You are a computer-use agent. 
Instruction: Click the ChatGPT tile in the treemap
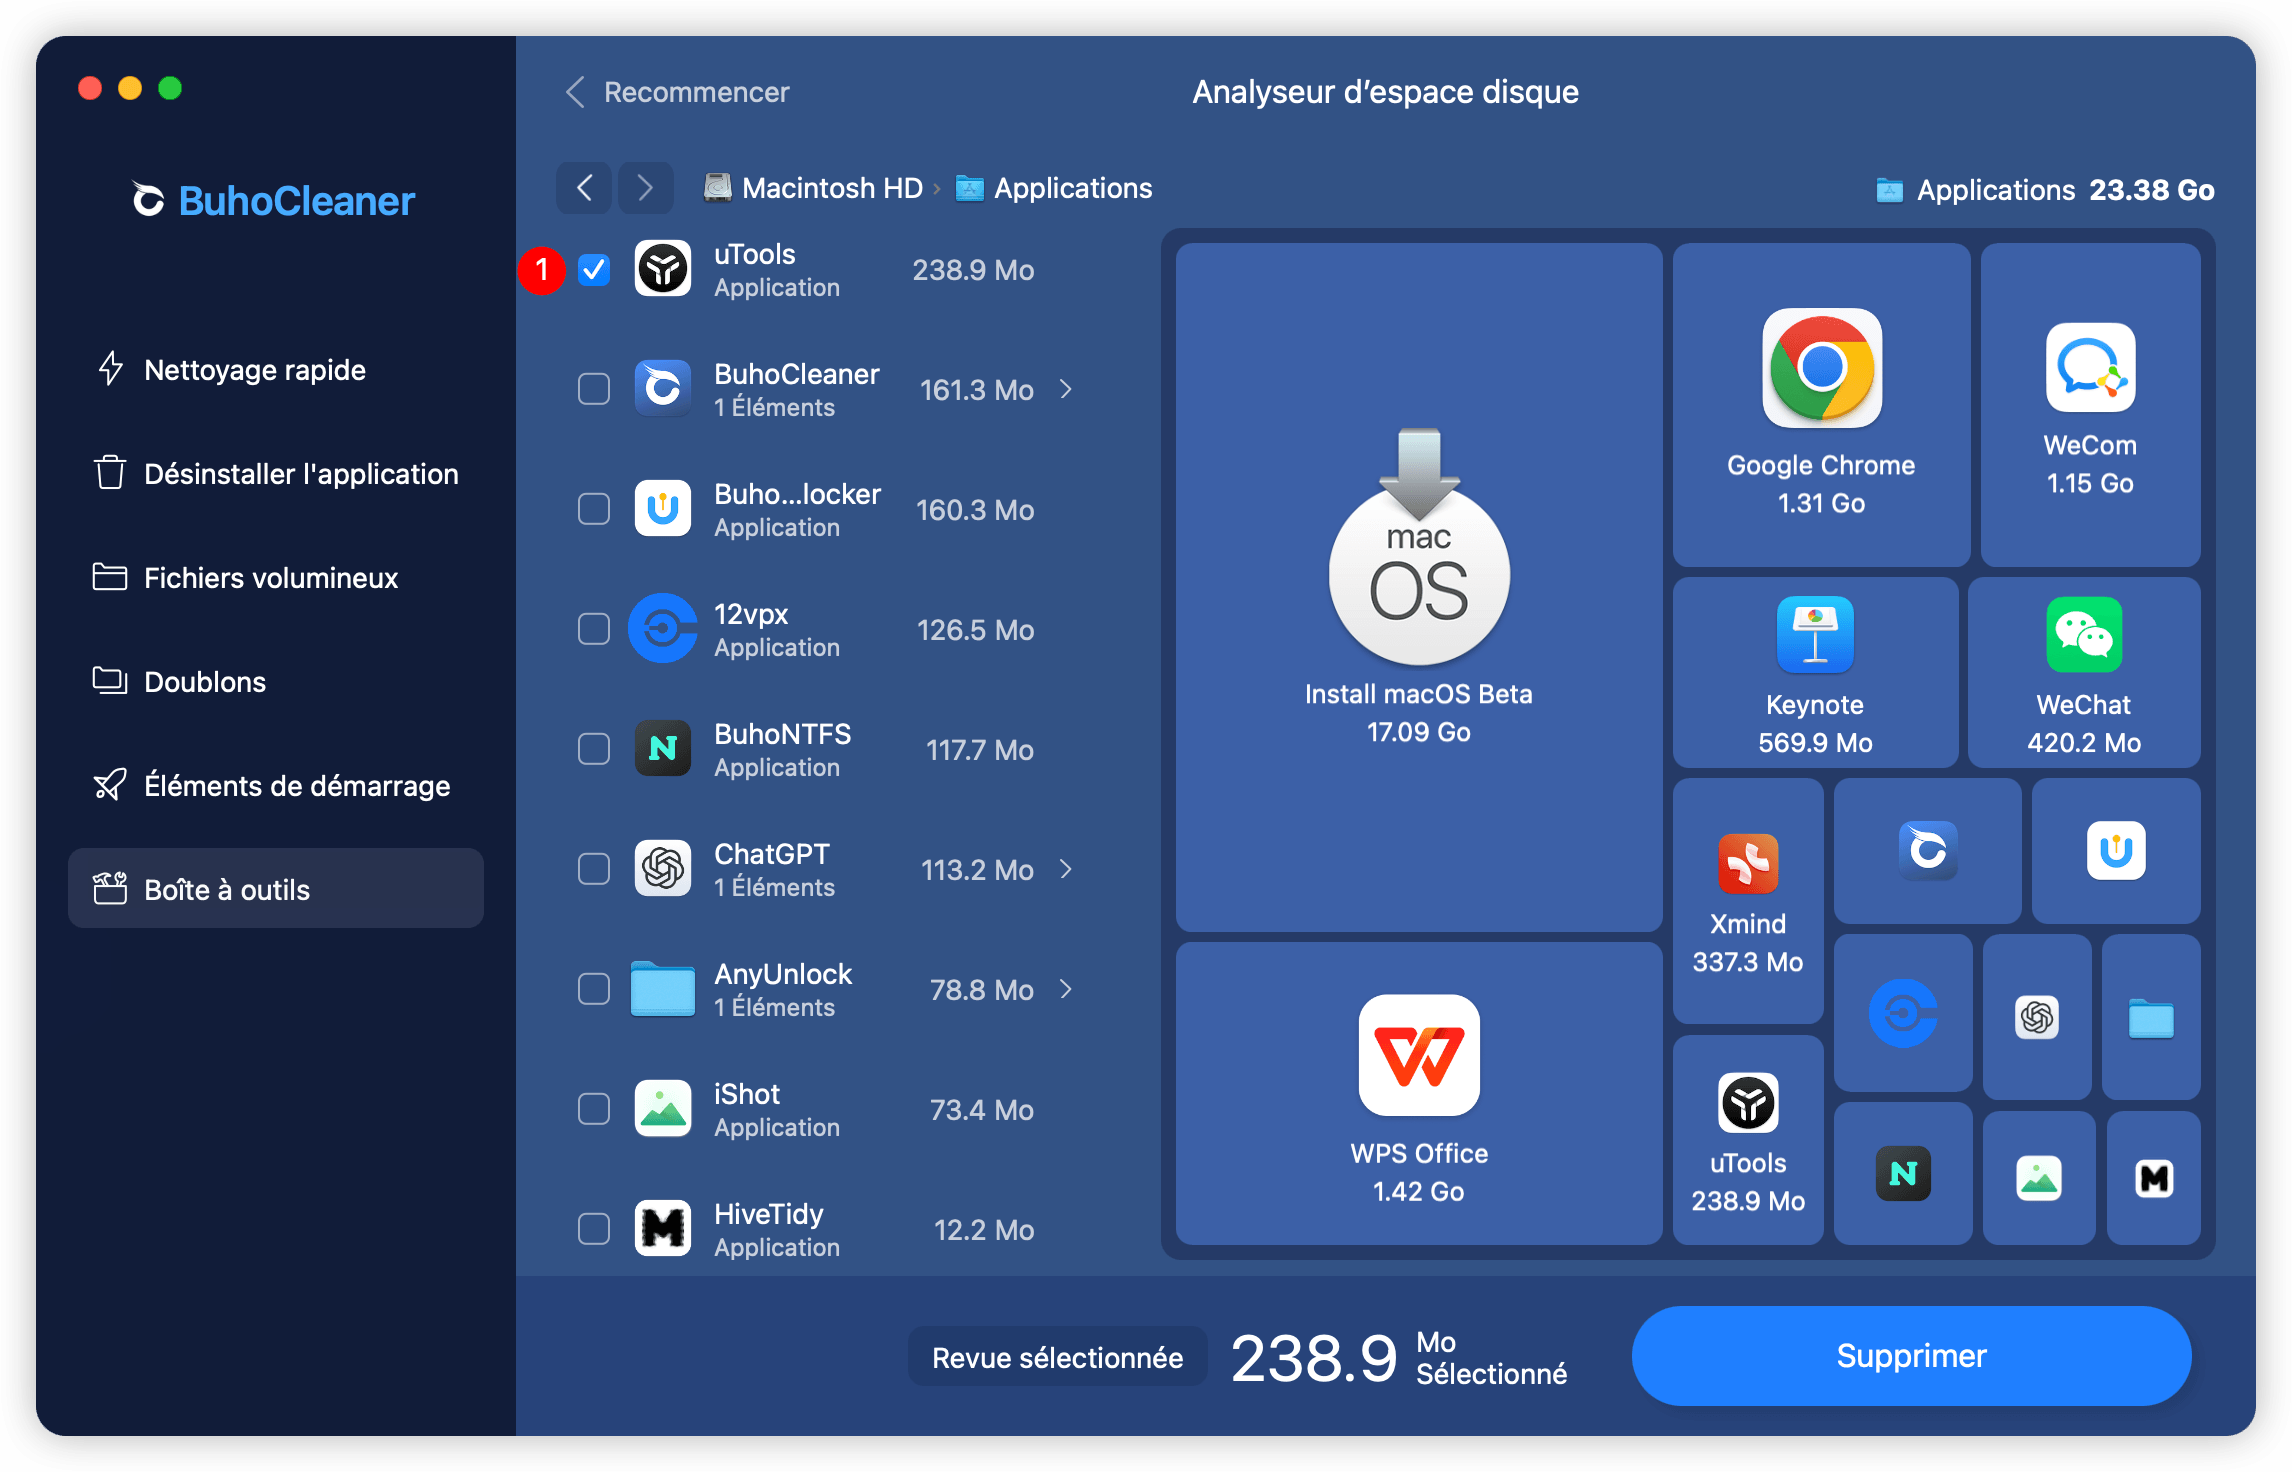click(2037, 1017)
